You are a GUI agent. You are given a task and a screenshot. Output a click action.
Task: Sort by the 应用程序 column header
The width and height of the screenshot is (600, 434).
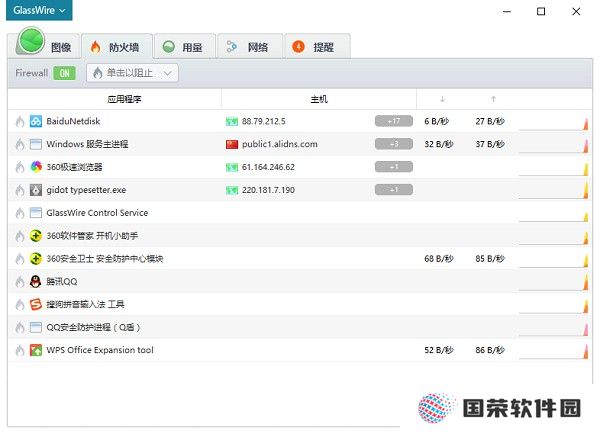coord(124,100)
